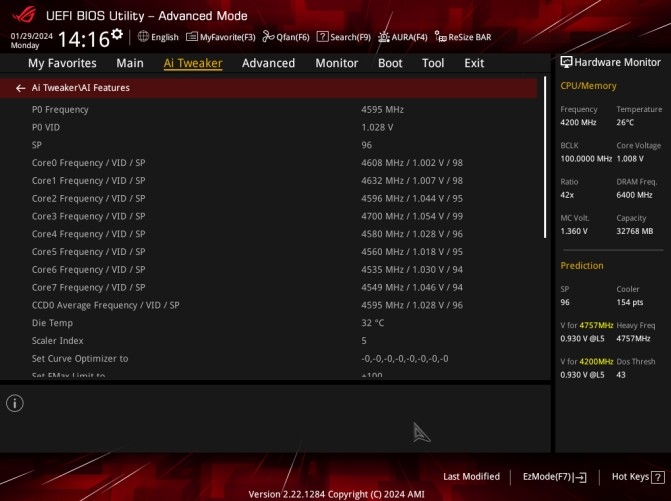The image size is (671, 501).
Task: Click DRAM Freq. value 6400 MHz
Action: click(634, 195)
